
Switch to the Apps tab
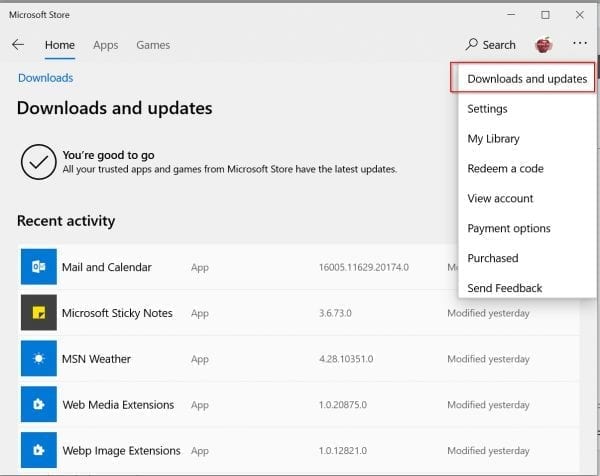[105, 45]
